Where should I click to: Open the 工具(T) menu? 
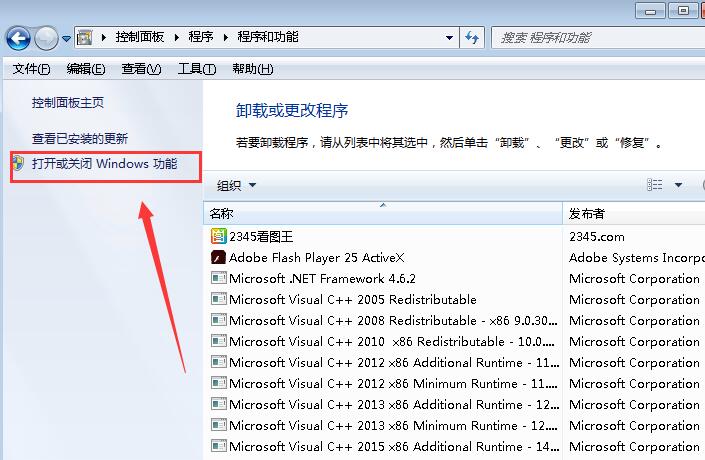[196, 69]
